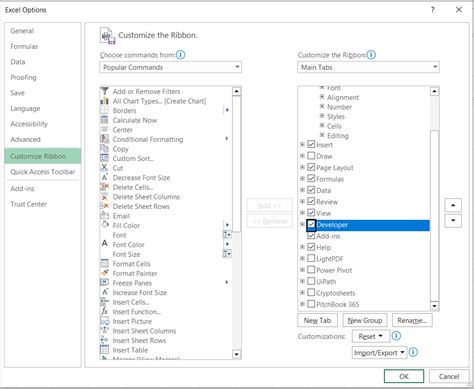474x389 pixels.
Task: Enable the LightPDF tab checkbox
Action: [311, 258]
